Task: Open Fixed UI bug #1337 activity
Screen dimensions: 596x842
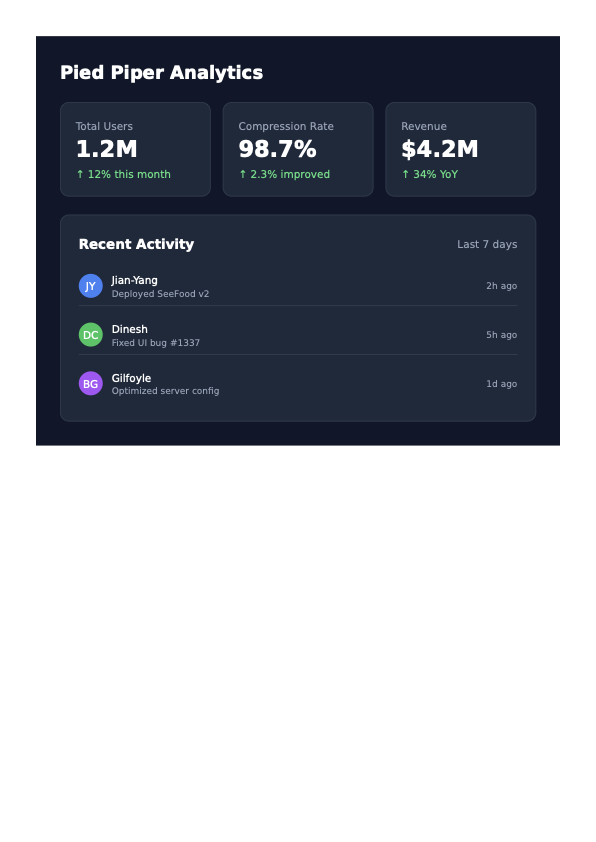Action: coord(155,341)
